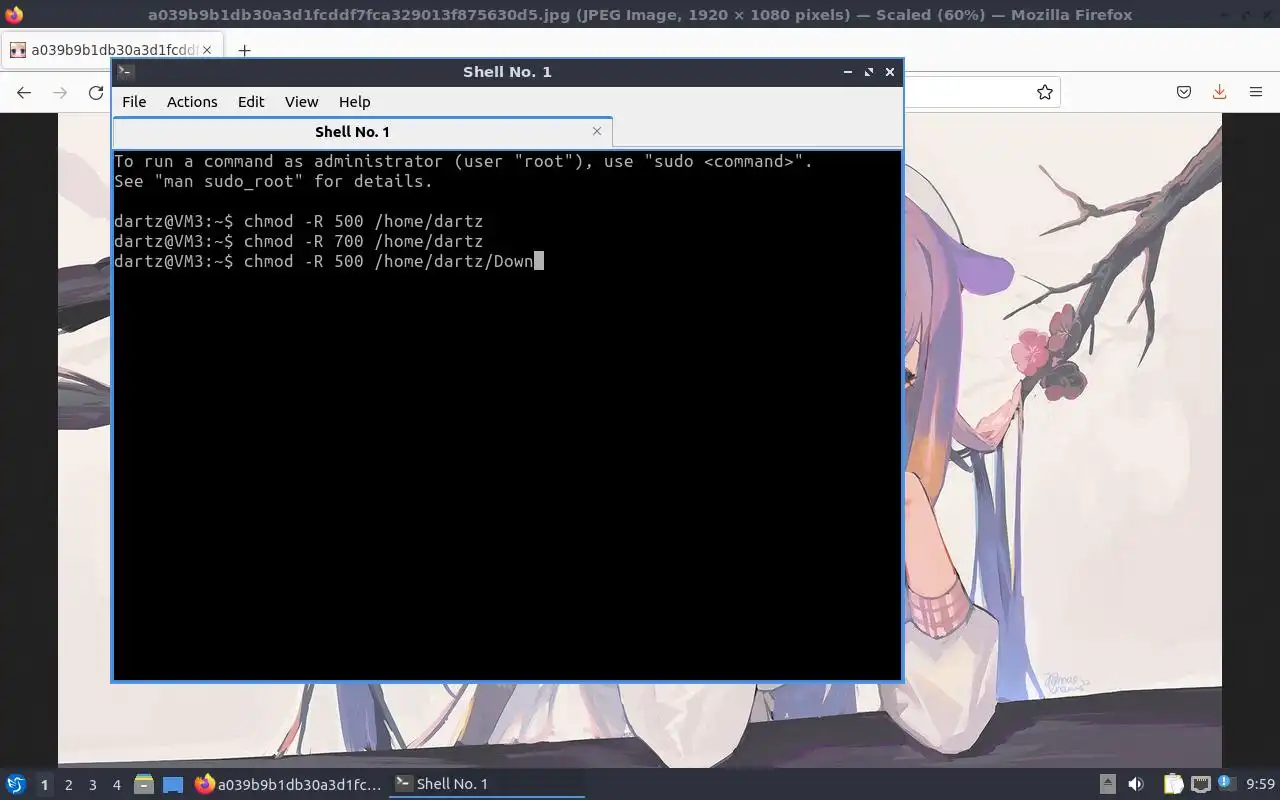Open the Help menu

pos(354,102)
